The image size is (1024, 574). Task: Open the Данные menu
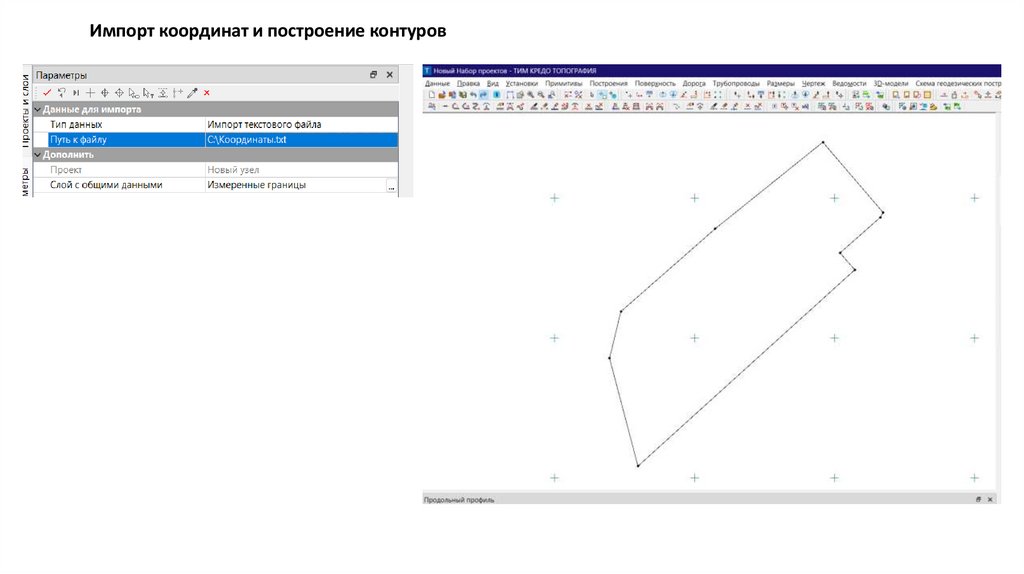pos(437,84)
